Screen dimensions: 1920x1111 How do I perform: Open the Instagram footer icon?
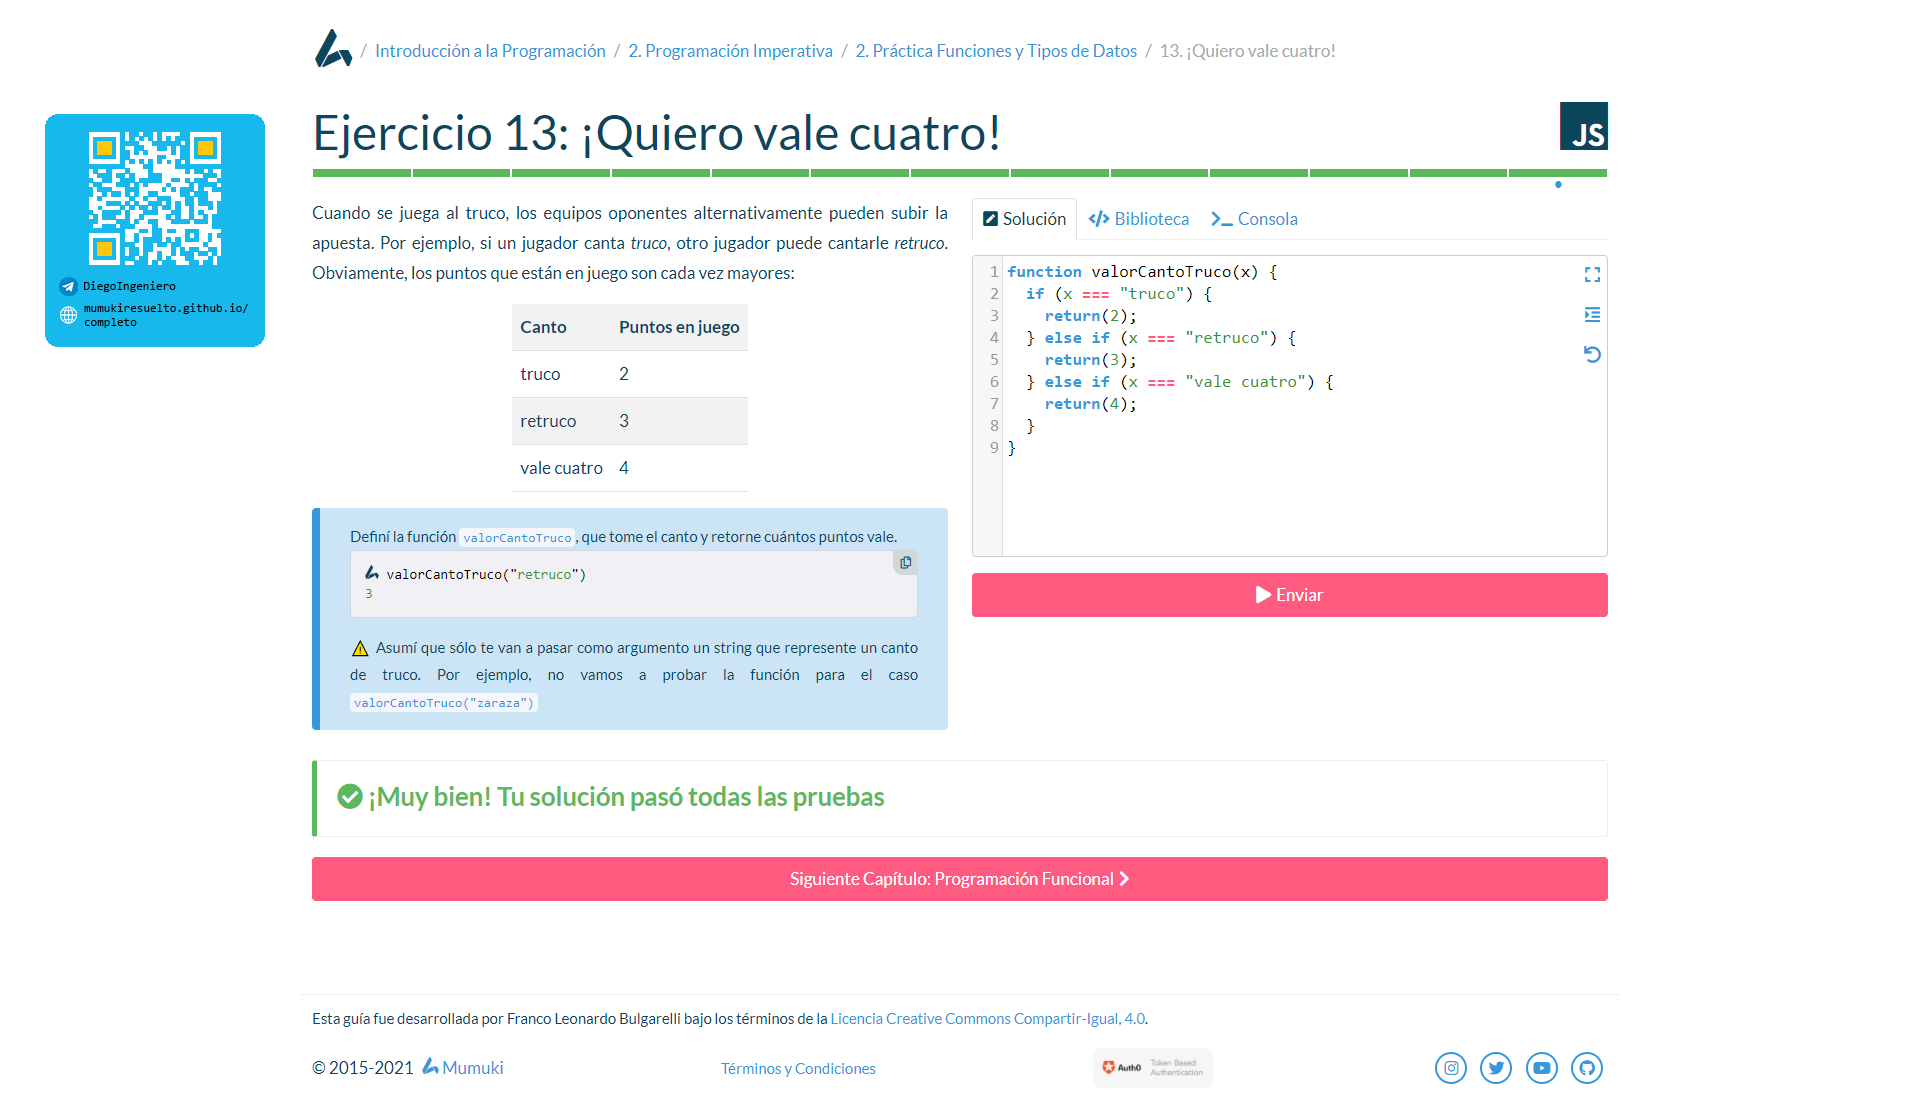point(1451,1068)
